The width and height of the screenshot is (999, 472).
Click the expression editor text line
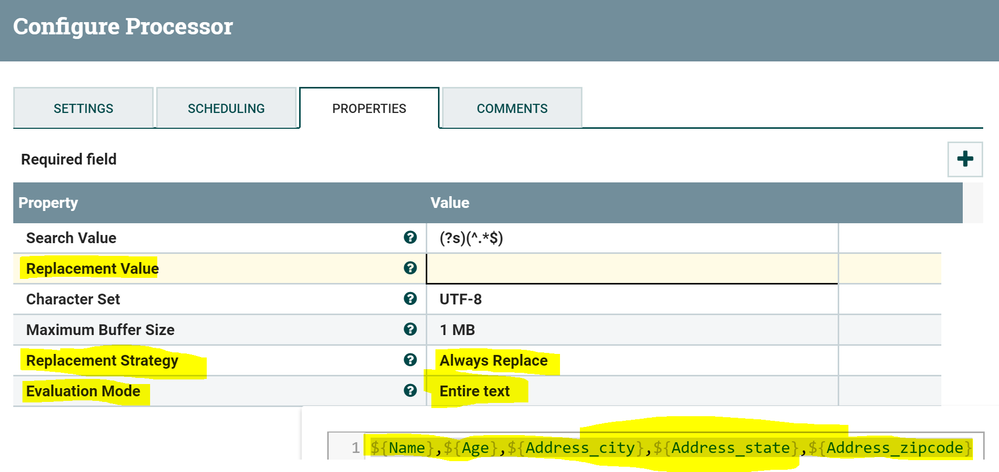coord(670,448)
